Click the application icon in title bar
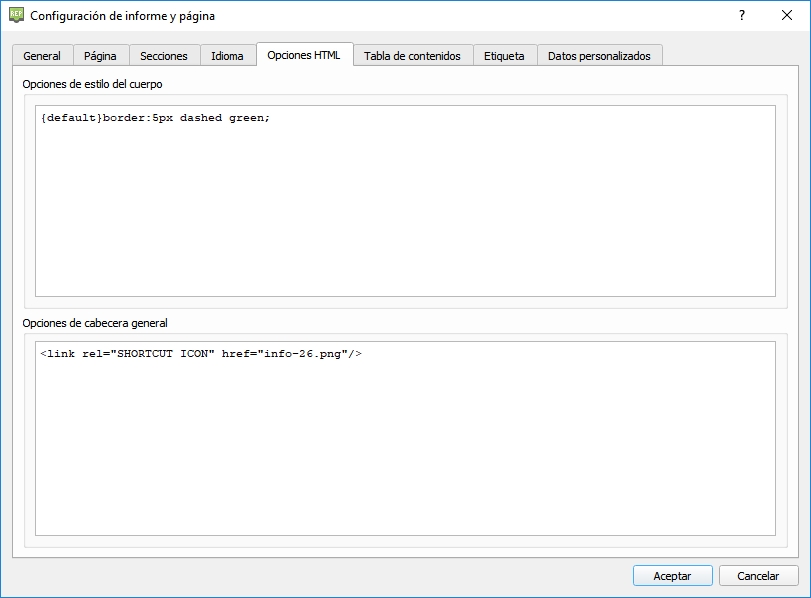811x598 pixels. pos(16,16)
